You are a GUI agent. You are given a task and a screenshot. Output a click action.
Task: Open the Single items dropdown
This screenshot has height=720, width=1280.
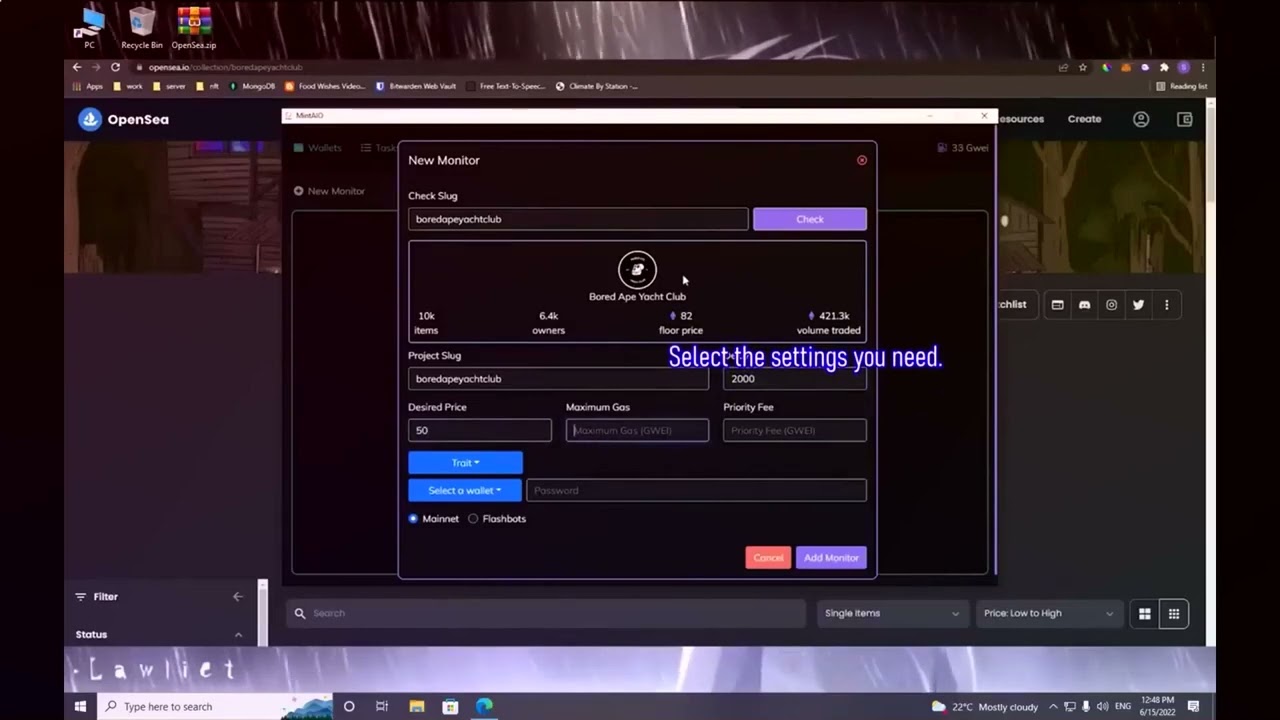click(891, 613)
